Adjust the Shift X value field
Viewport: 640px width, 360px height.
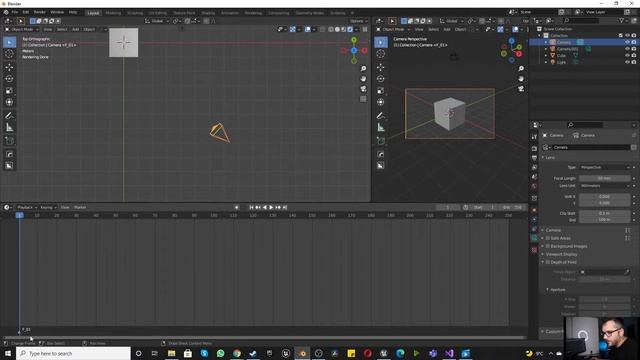click(604, 196)
